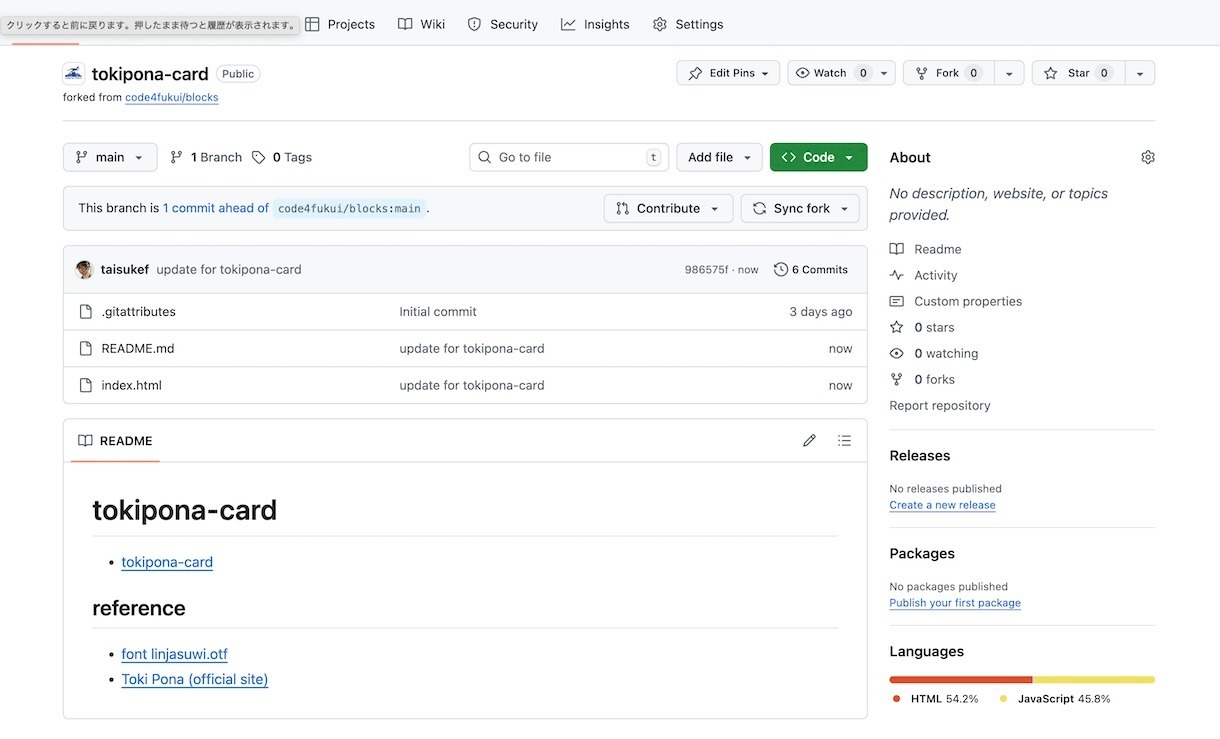
Task: Click the file icon beside index.html
Action: 86,385
